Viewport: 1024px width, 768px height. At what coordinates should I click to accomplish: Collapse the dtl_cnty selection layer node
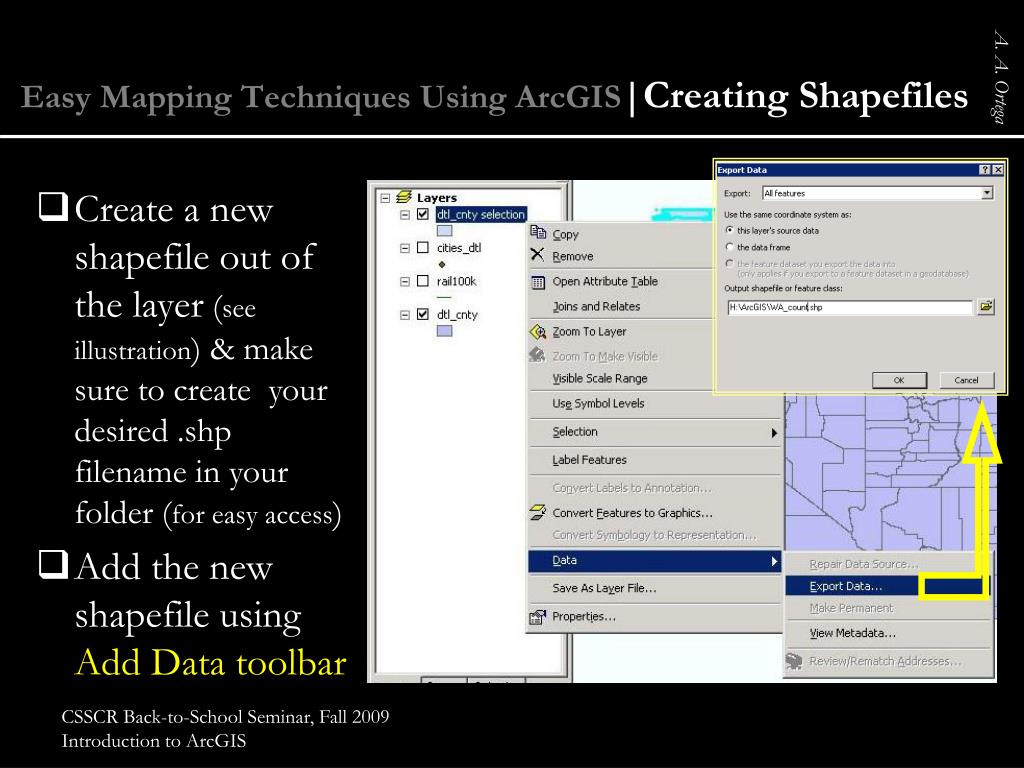pyautogui.click(x=405, y=214)
